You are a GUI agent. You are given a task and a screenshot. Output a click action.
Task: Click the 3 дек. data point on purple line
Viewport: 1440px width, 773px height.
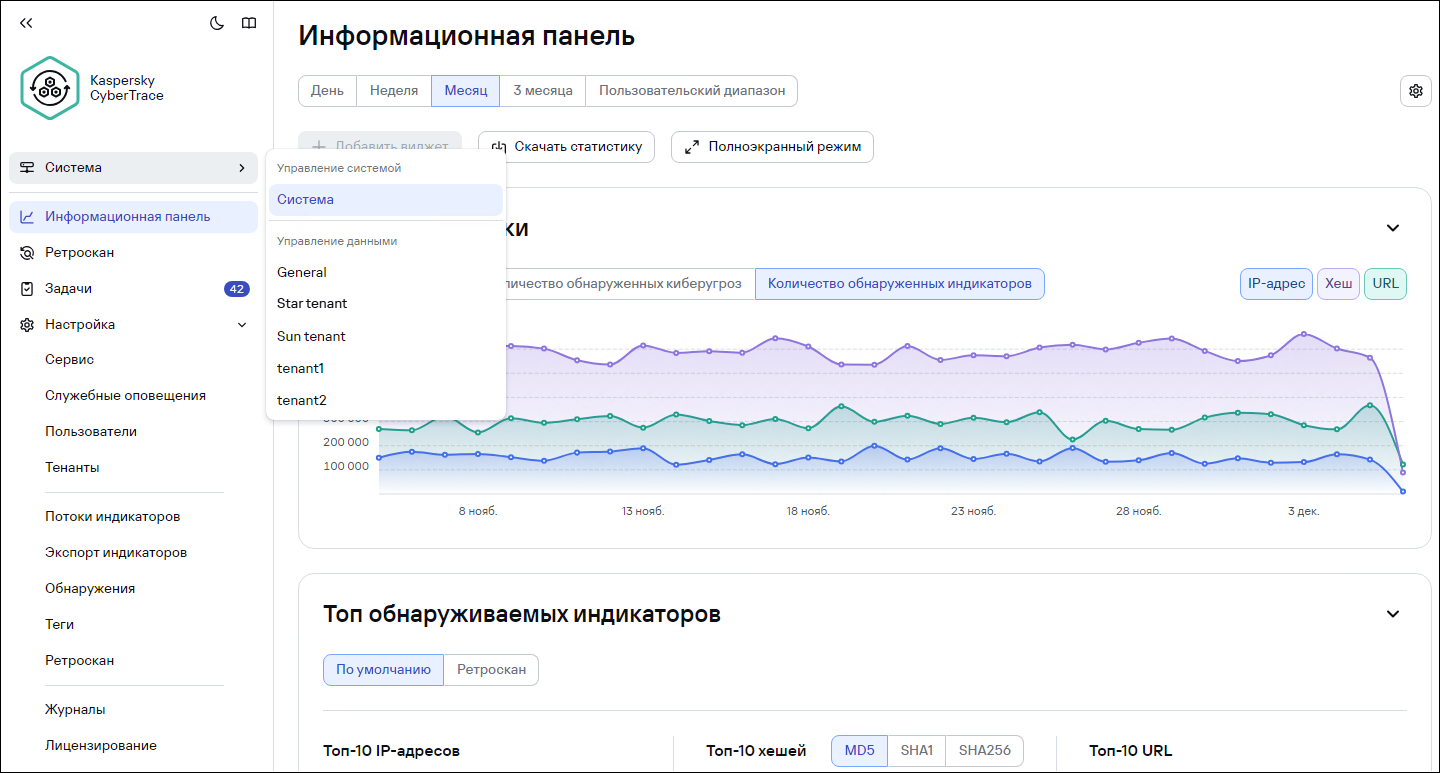pos(1303,334)
